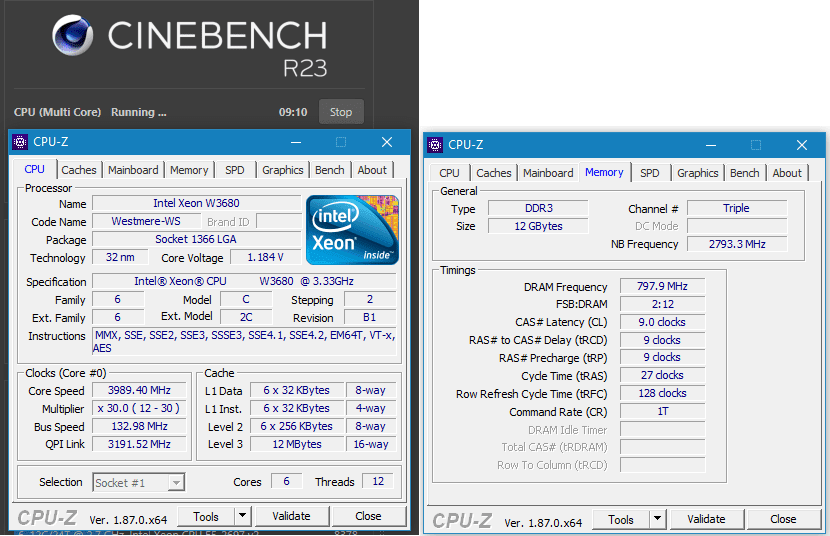Viewport: 830px width, 536px height.
Task: Click bus speed value 132.98 MHz
Action: [139, 426]
